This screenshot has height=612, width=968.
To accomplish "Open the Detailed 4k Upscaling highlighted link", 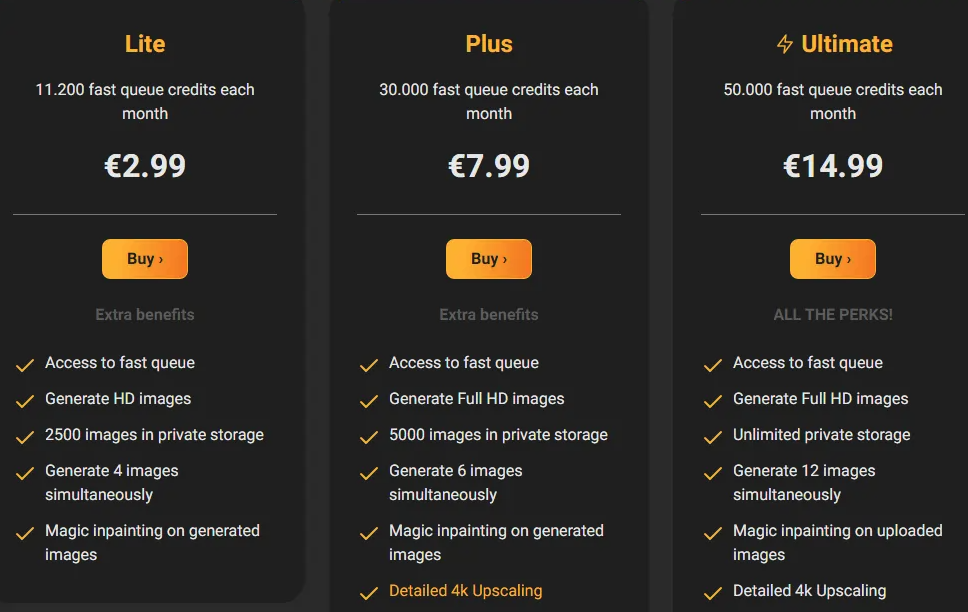I will (x=465, y=591).
